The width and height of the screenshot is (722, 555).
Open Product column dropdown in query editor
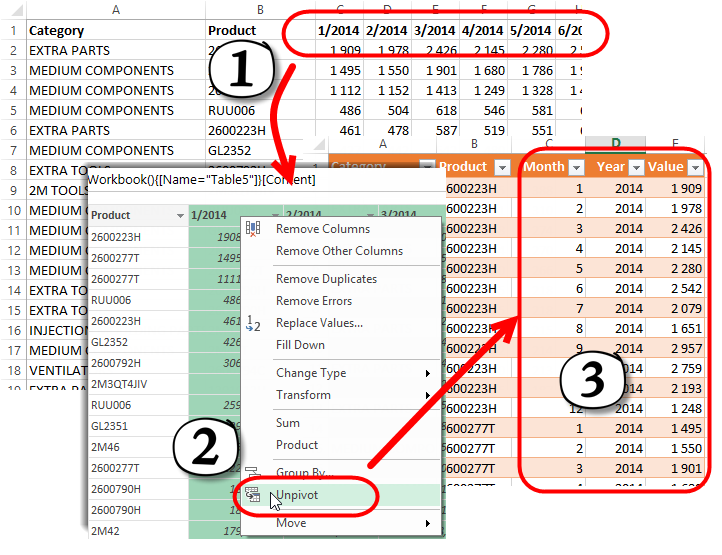[x=180, y=215]
